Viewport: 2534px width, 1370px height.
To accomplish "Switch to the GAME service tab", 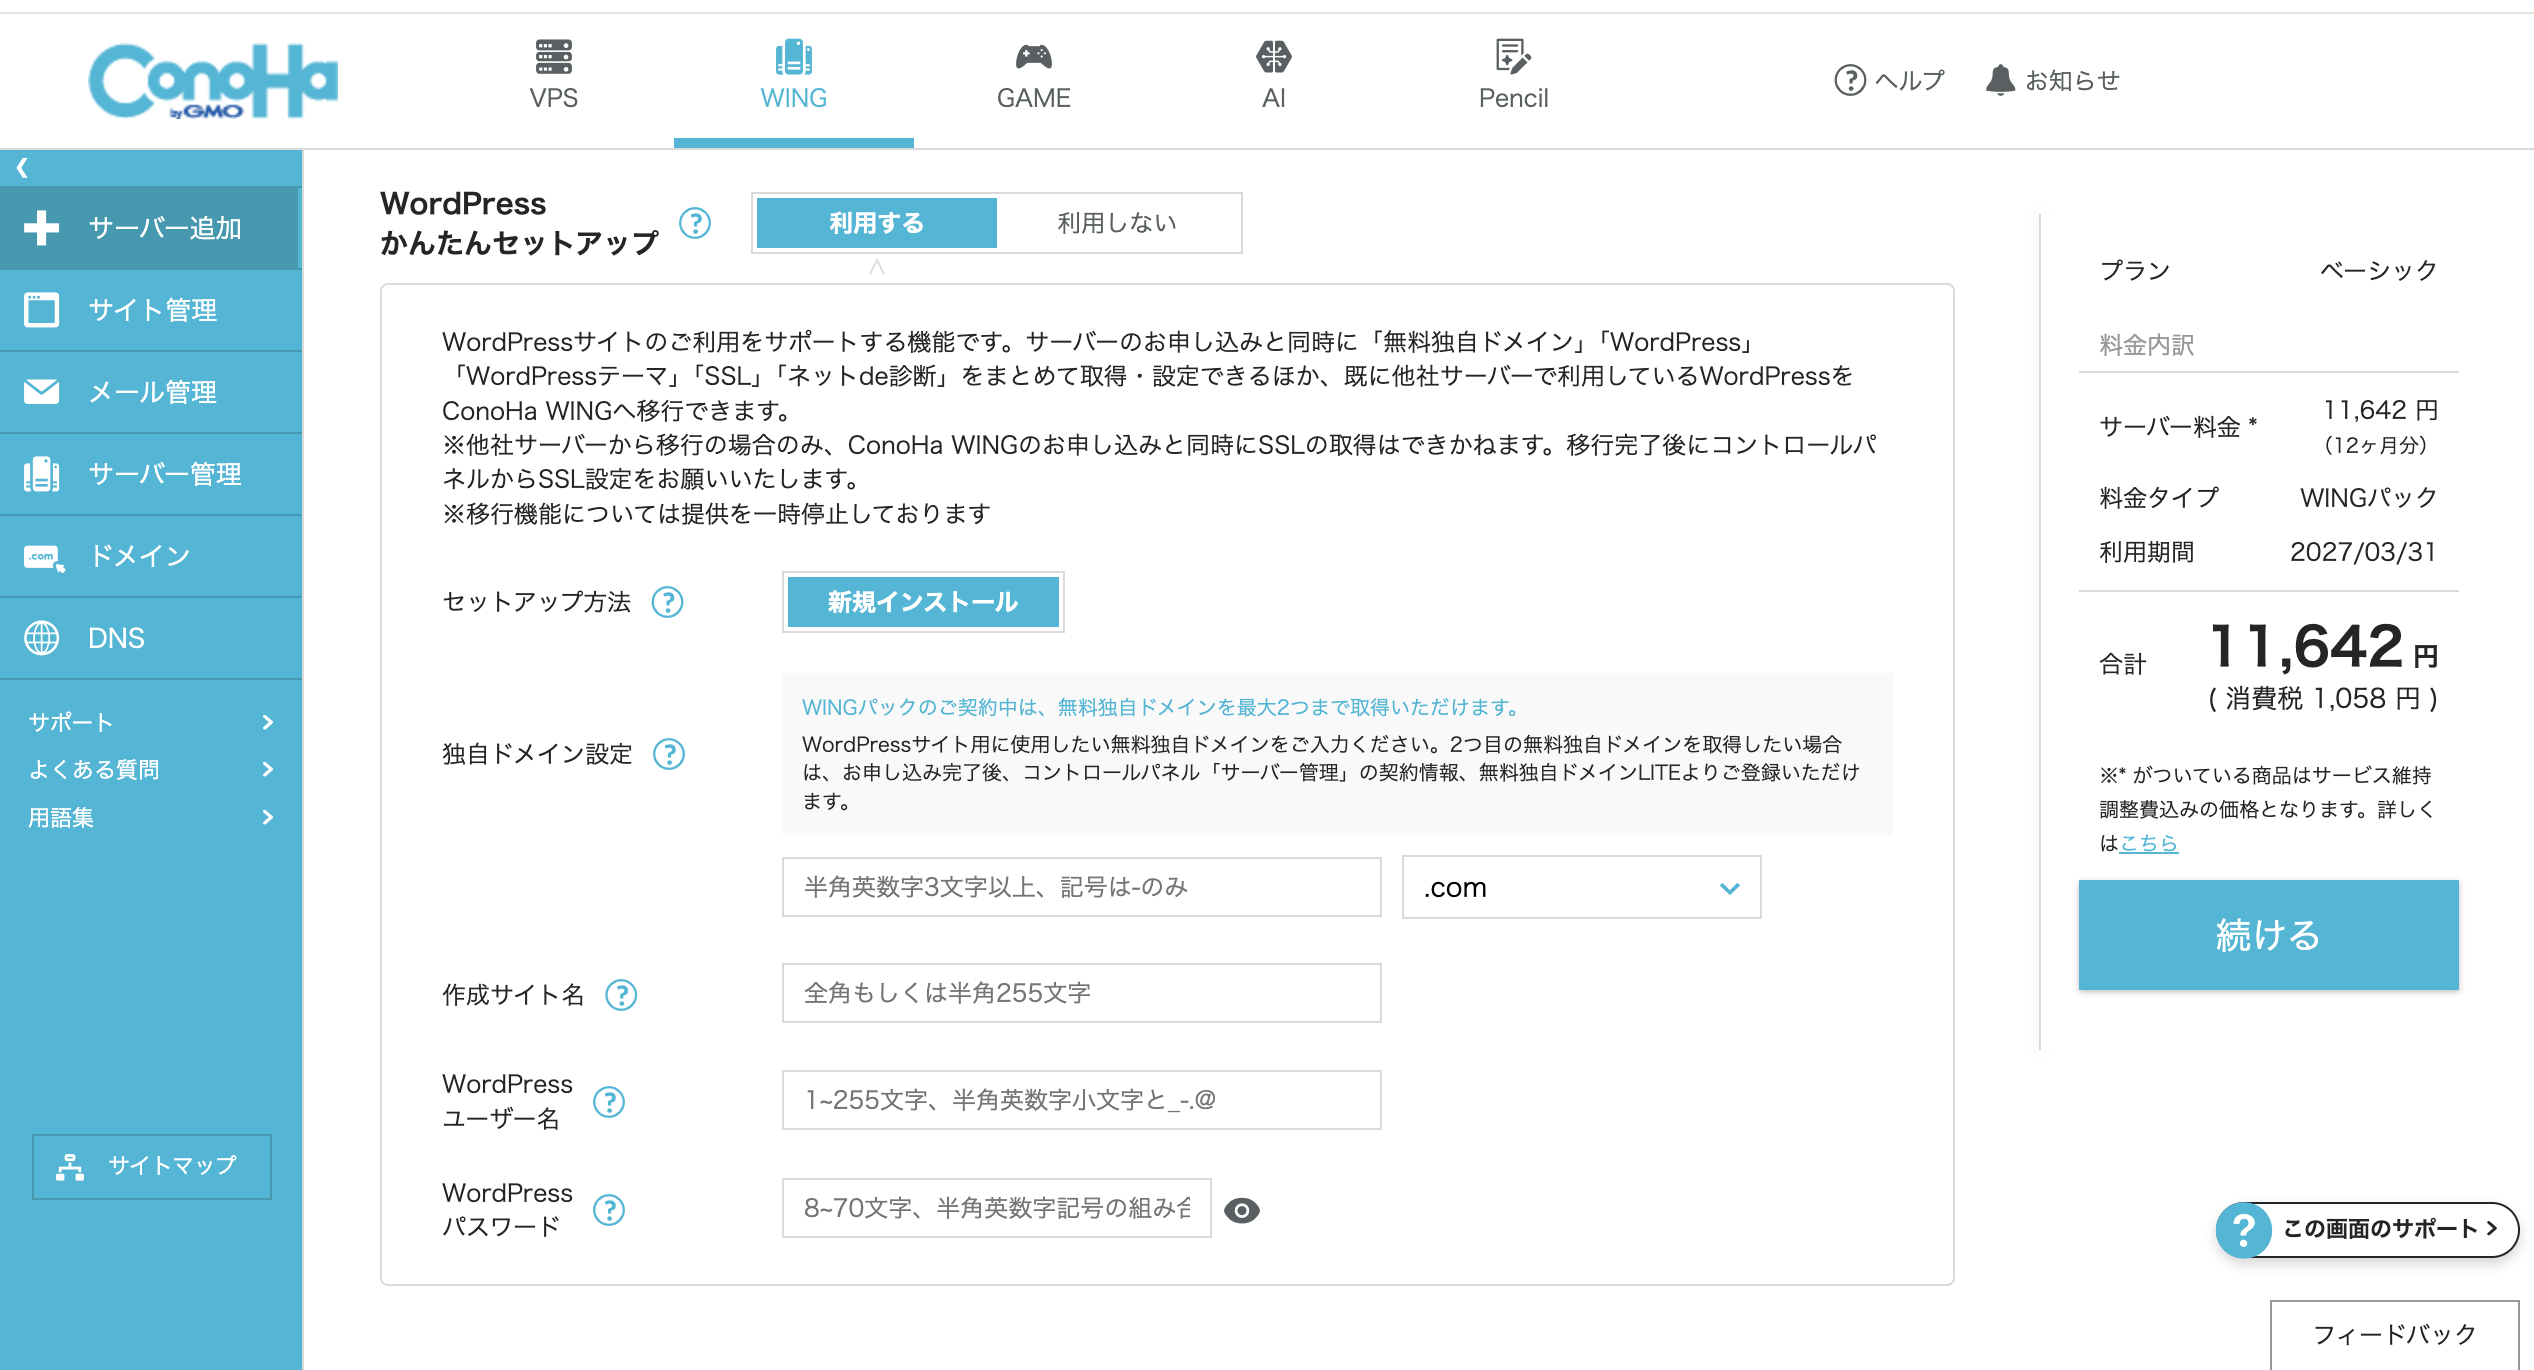I will click(x=1033, y=75).
